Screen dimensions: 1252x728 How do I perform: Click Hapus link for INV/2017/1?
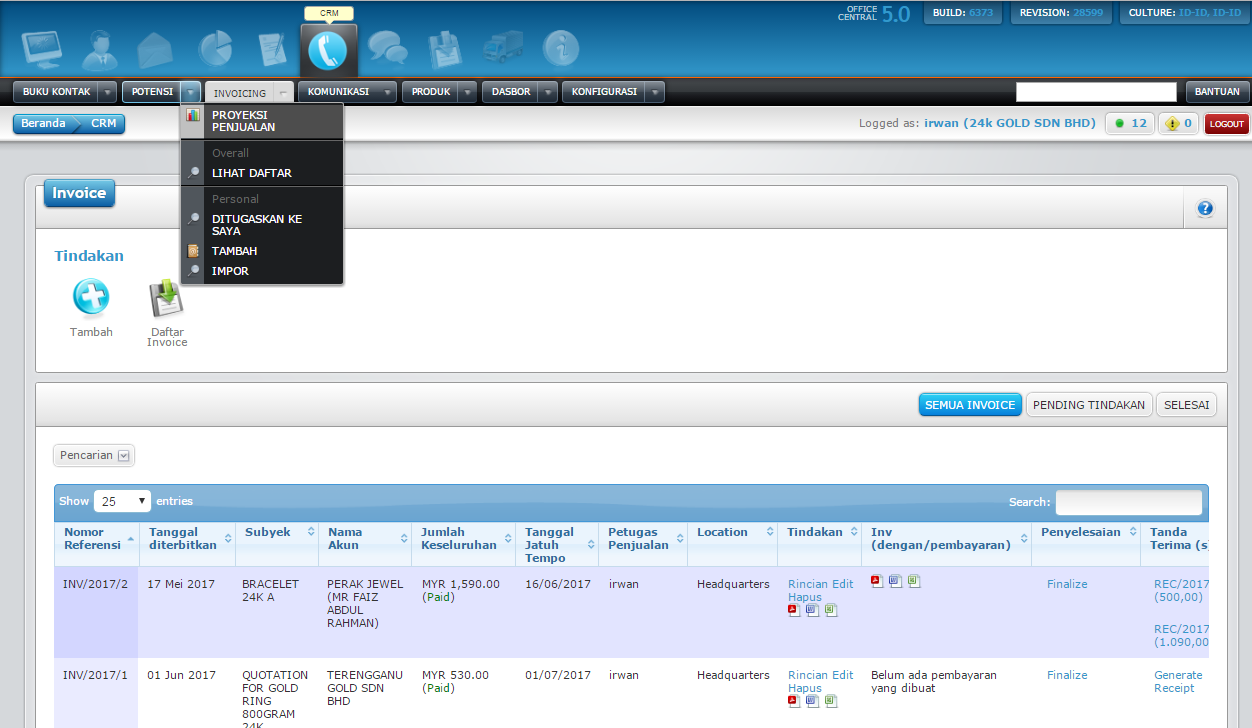tap(805, 688)
